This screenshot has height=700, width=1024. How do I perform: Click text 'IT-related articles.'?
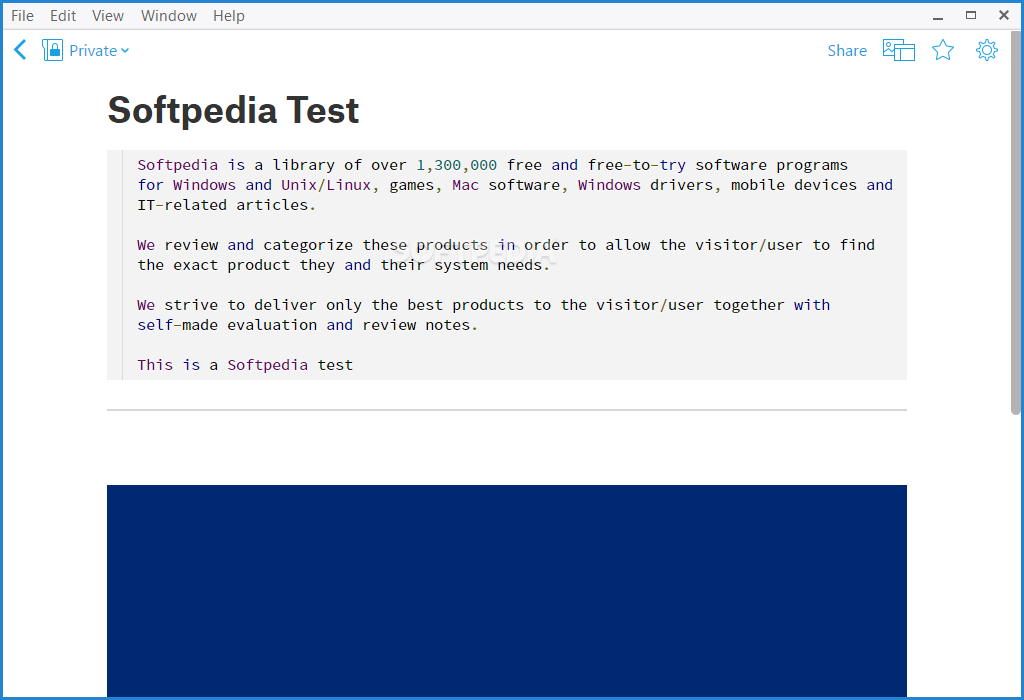tap(226, 205)
